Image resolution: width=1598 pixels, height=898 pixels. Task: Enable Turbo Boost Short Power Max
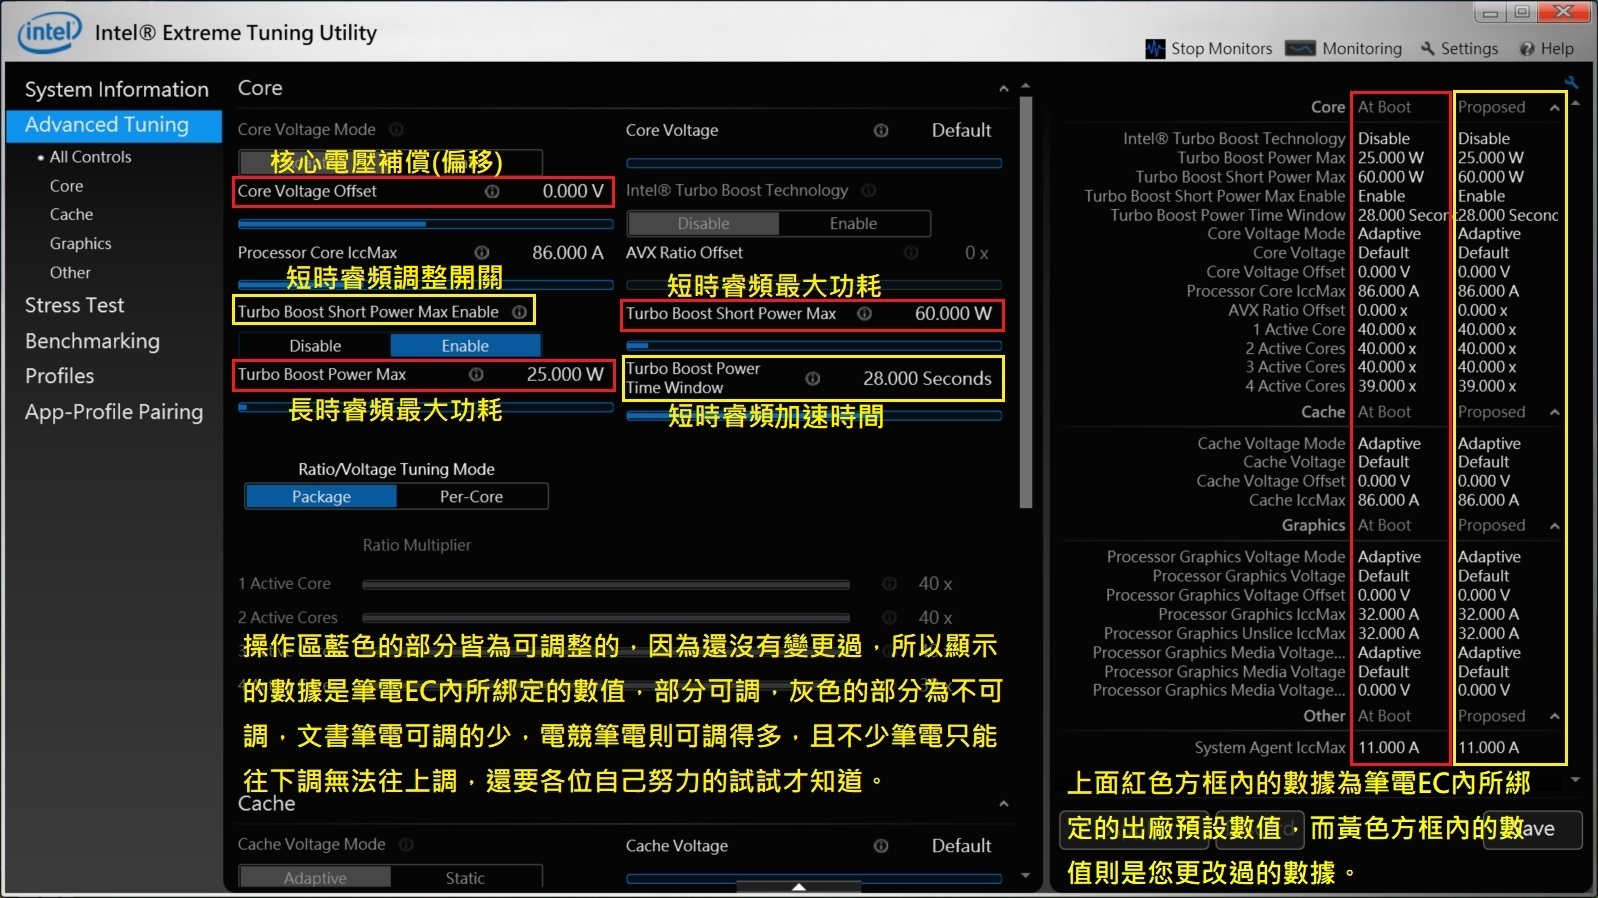[465, 346]
